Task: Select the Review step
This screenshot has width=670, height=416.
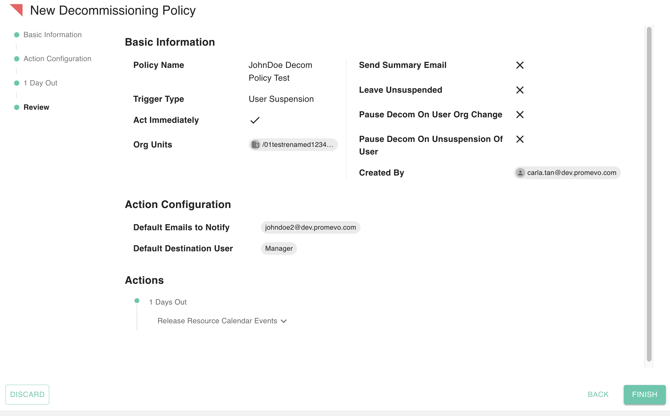Action: pyautogui.click(x=36, y=107)
